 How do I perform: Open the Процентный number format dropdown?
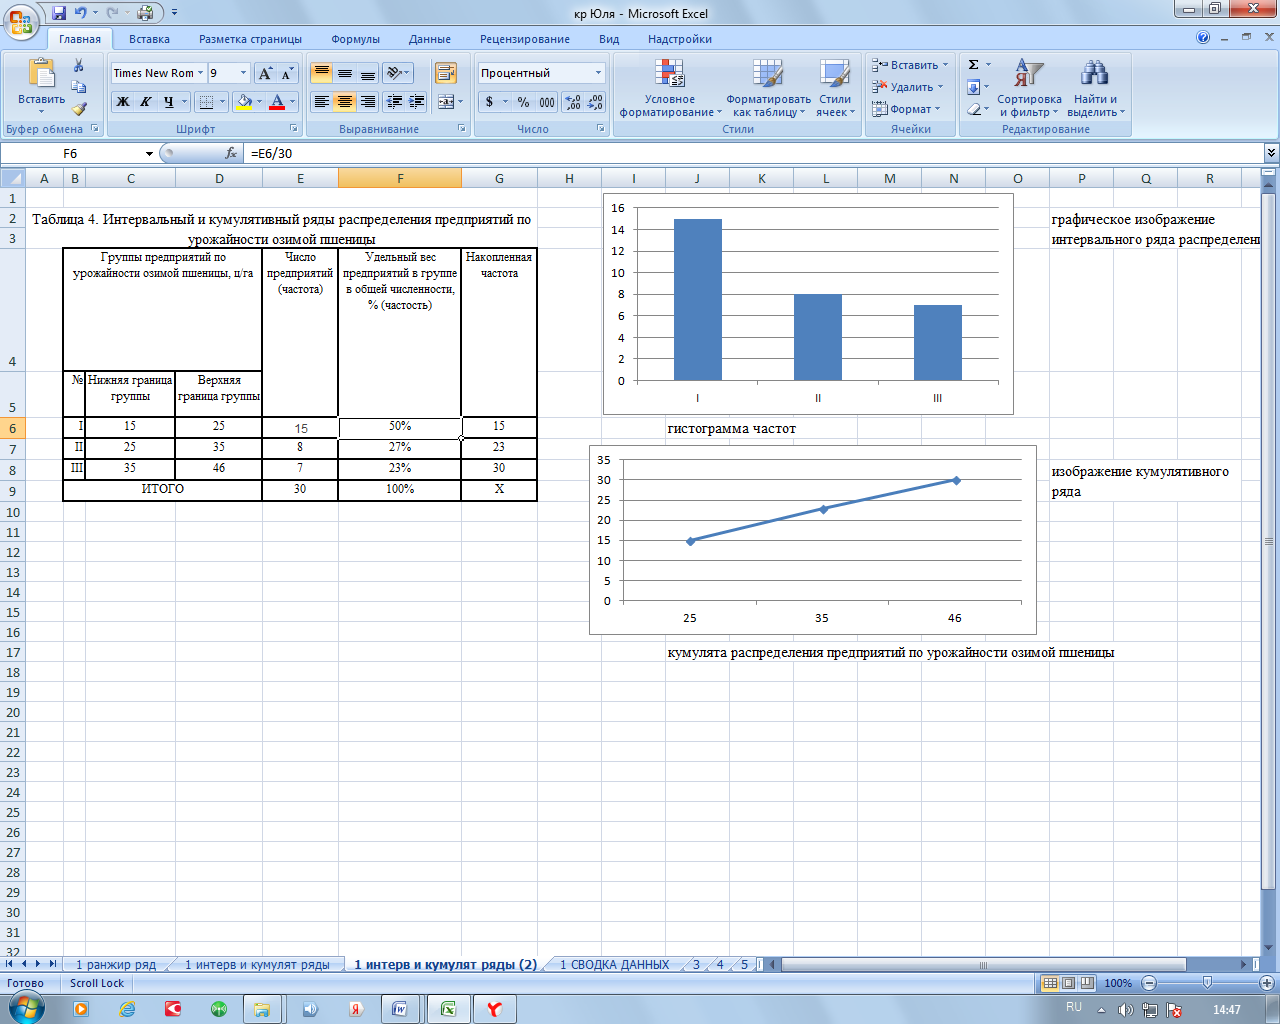(598, 73)
